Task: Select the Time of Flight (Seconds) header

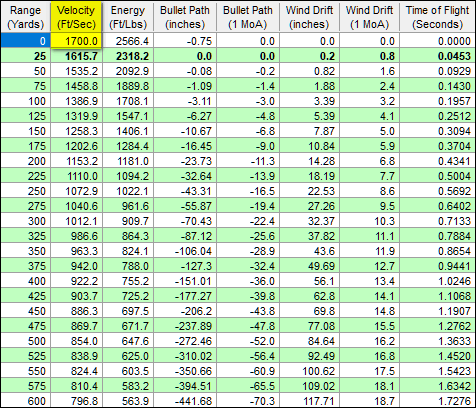Action: tap(438, 17)
